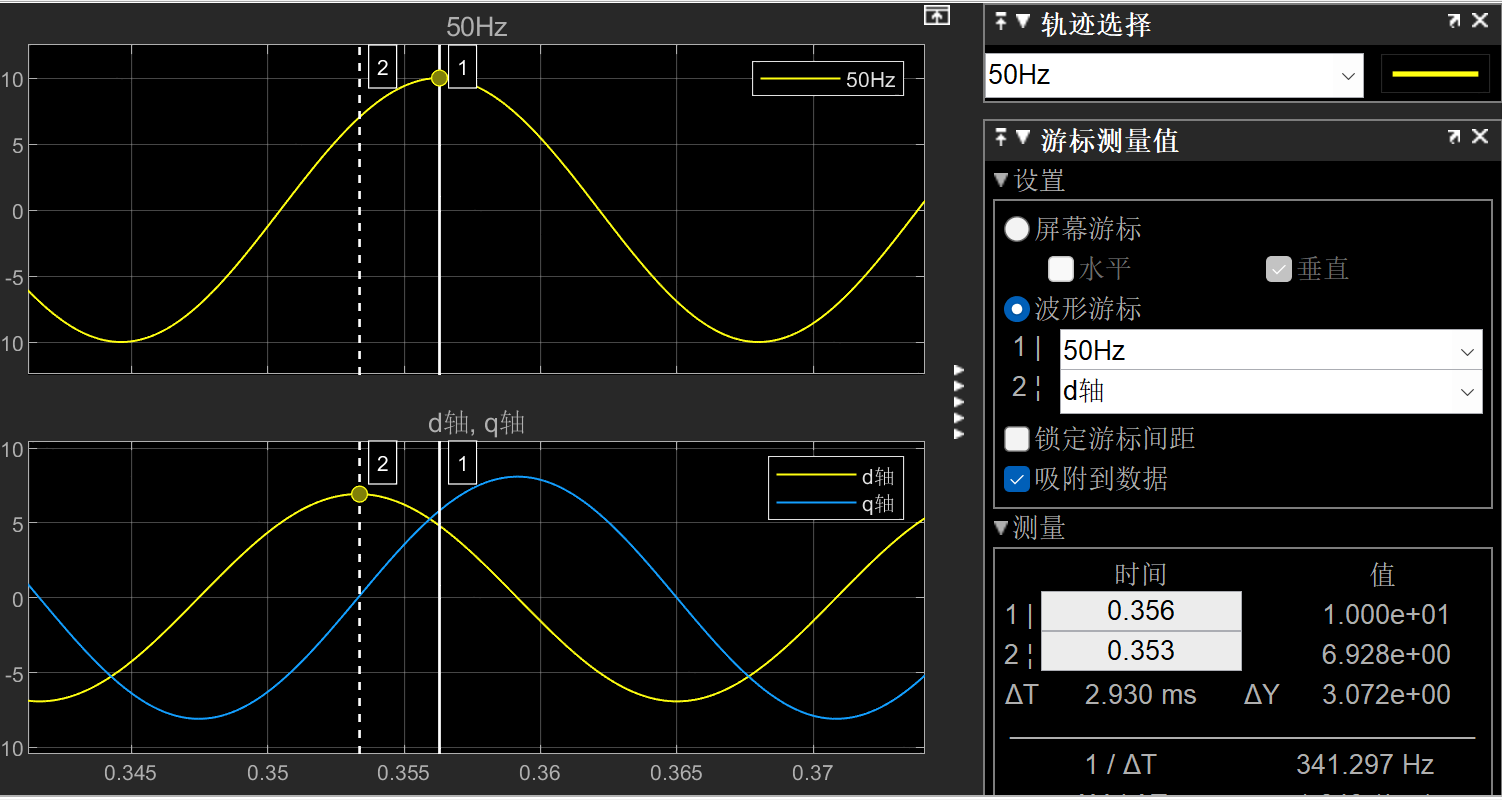Click the q轴 legend entry

pyautogui.click(x=836, y=504)
